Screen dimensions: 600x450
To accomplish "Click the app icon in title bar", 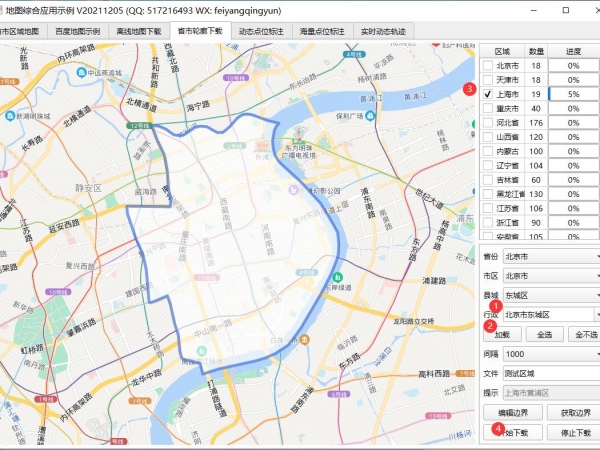I will (x=9, y=9).
